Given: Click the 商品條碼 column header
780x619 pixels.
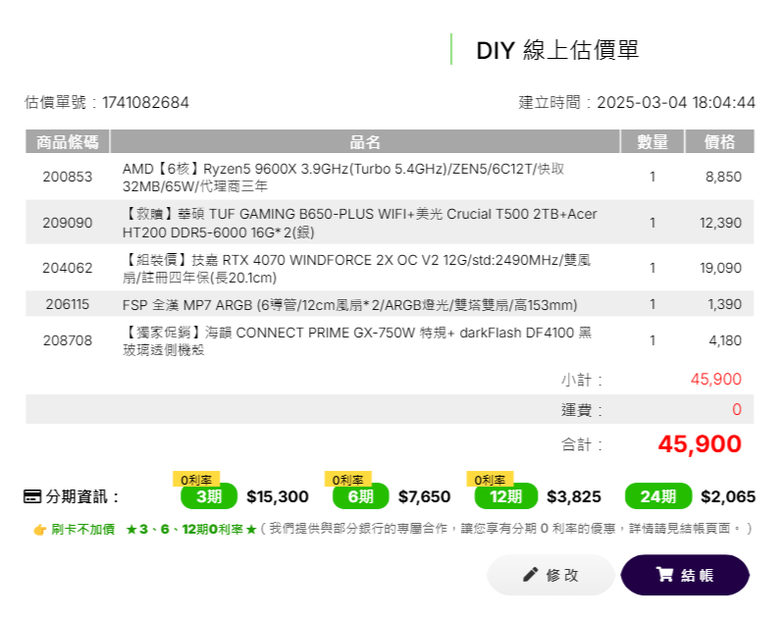Looking at the screenshot, I should (67, 142).
